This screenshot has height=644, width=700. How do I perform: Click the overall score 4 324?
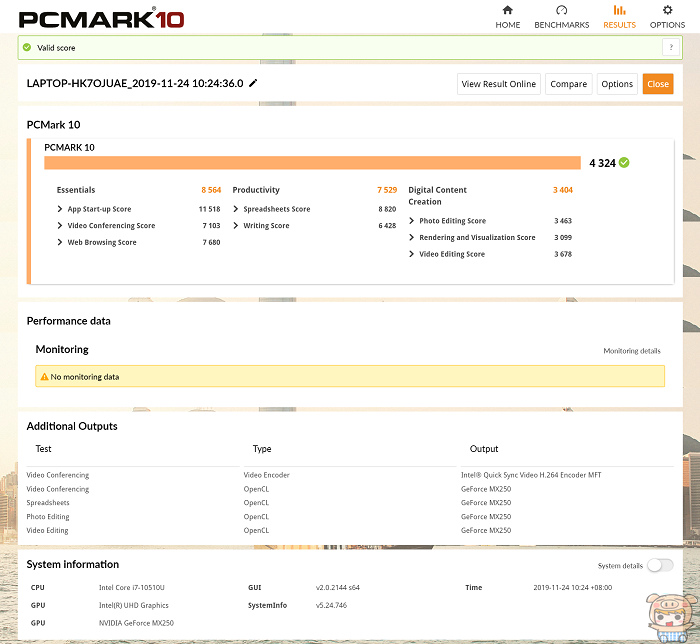[x=602, y=163]
